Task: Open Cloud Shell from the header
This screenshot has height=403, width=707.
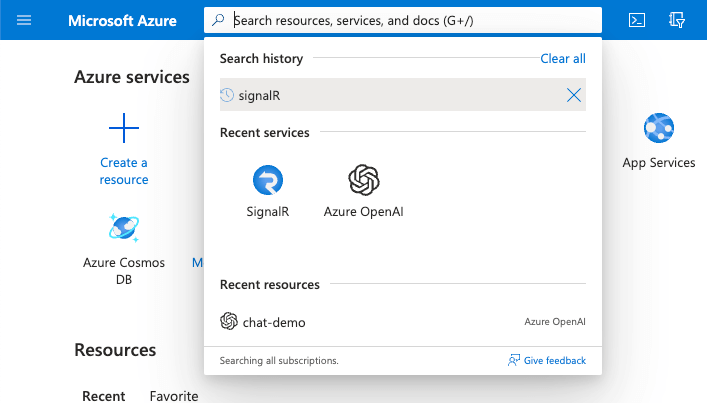Action: coord(637,20)
